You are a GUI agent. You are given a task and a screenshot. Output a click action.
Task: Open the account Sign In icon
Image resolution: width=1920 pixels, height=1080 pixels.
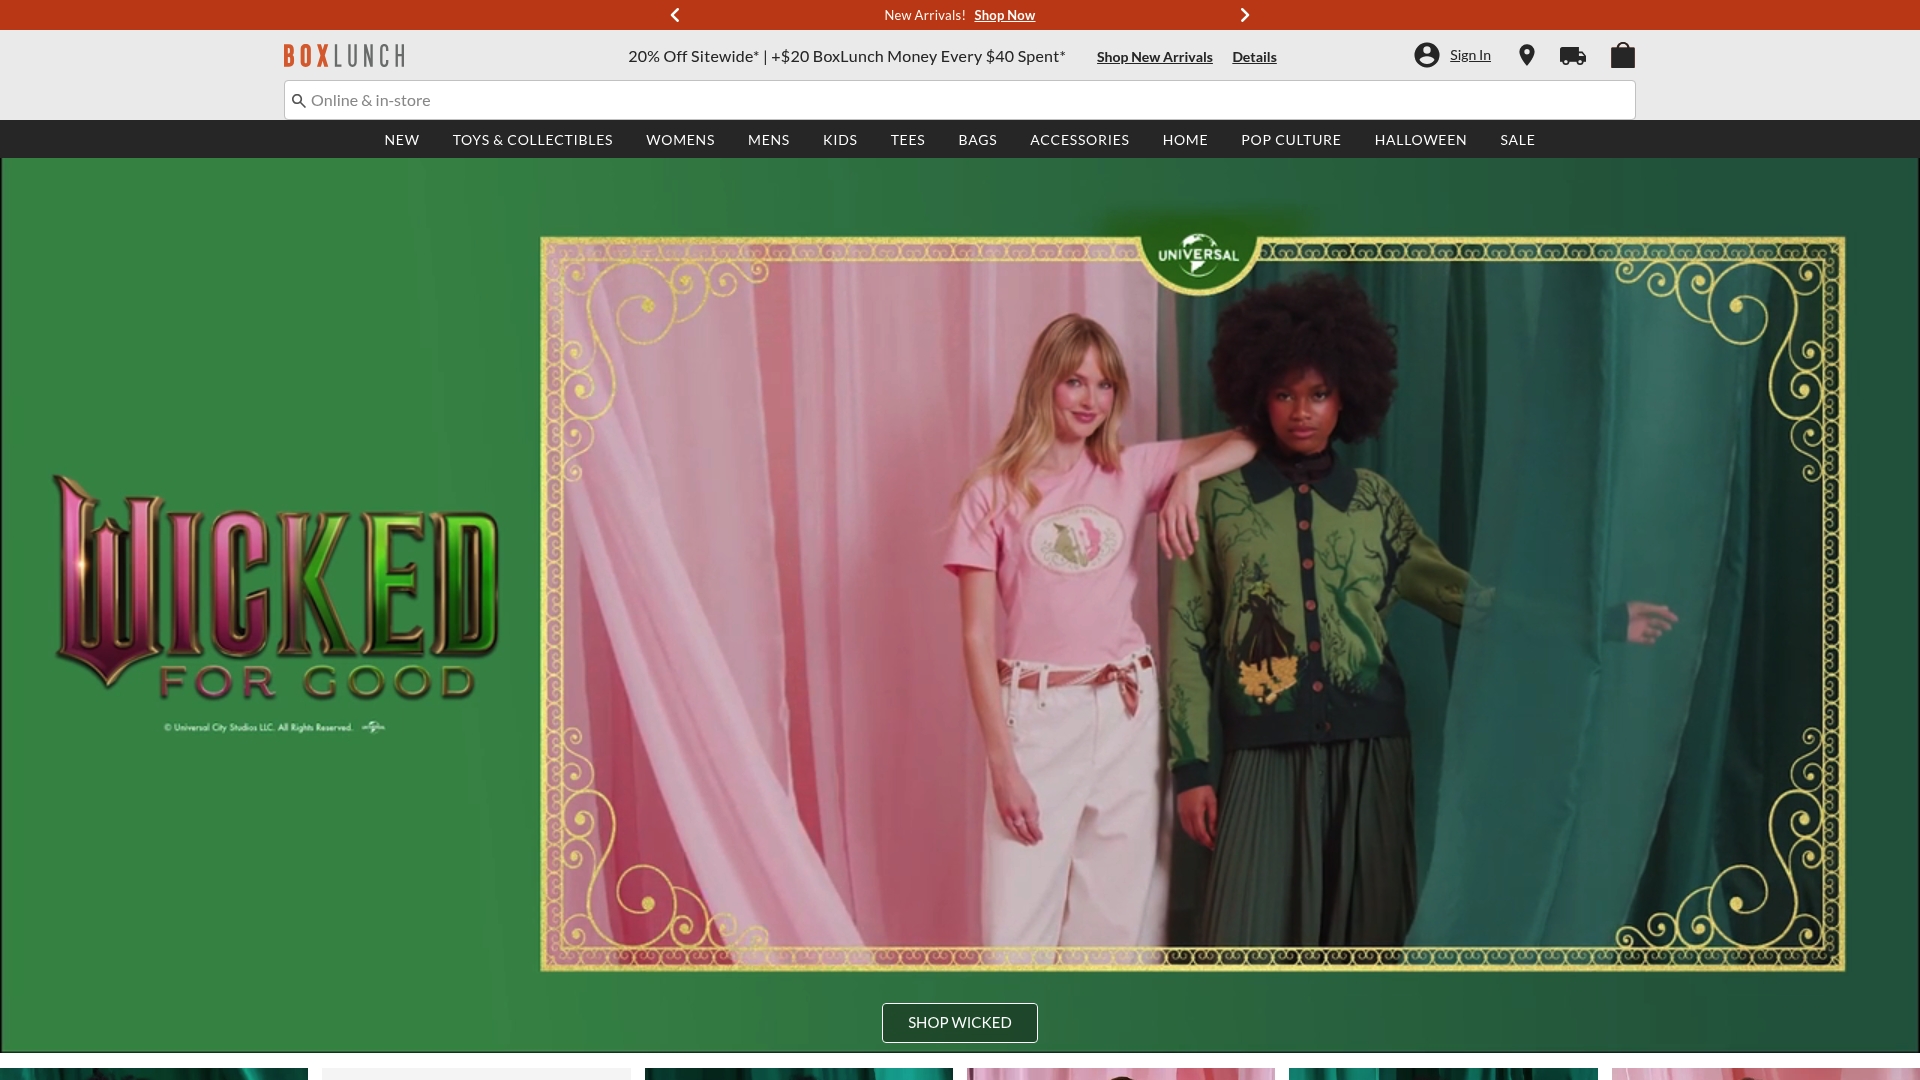[1427, 55]
